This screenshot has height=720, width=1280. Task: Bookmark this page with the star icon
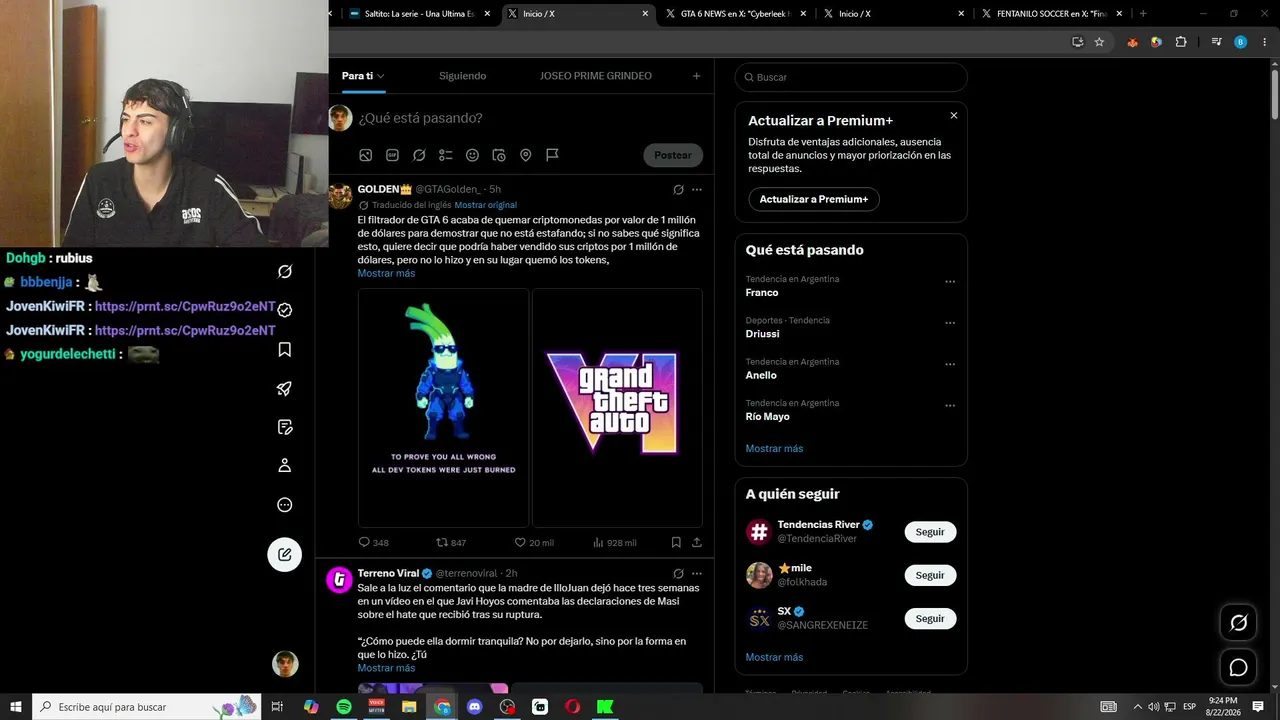pos(1099,42)
